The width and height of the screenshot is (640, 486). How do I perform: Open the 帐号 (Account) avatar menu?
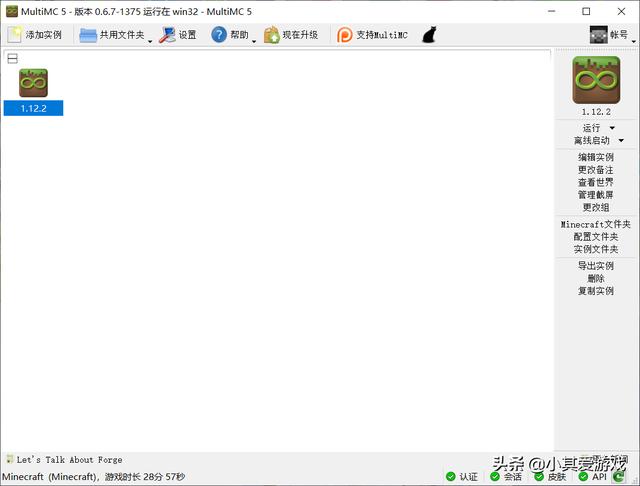pos(598,35)
